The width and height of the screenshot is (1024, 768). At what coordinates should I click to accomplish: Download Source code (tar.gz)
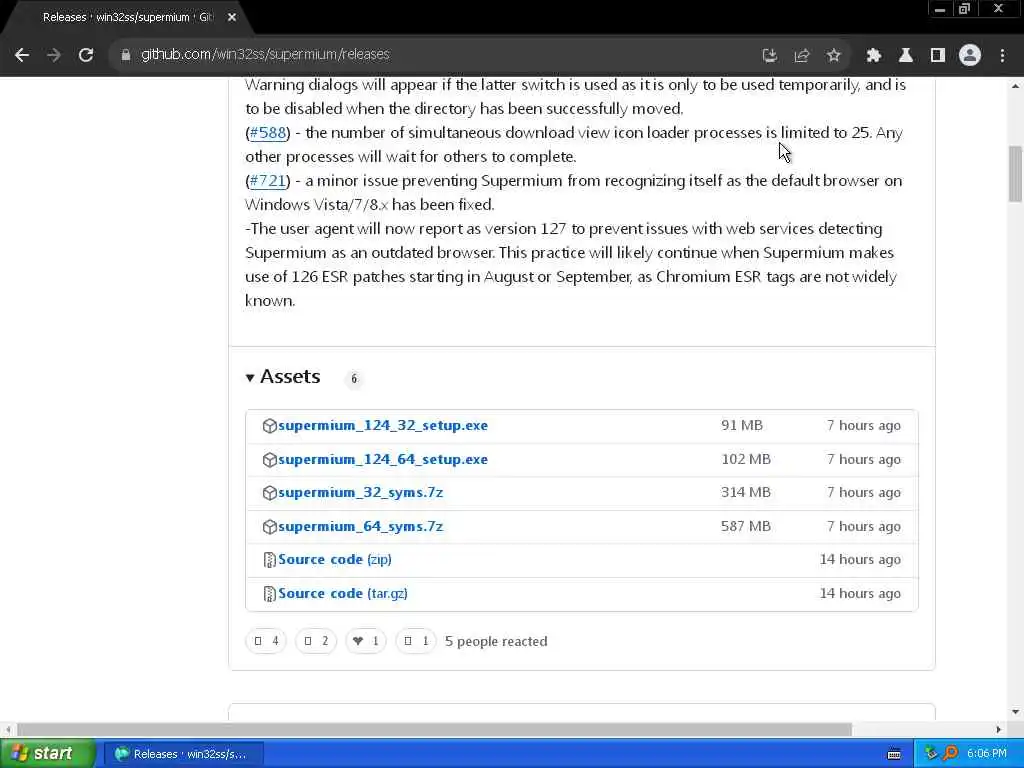pyautogui.click(x=343, y=594)
